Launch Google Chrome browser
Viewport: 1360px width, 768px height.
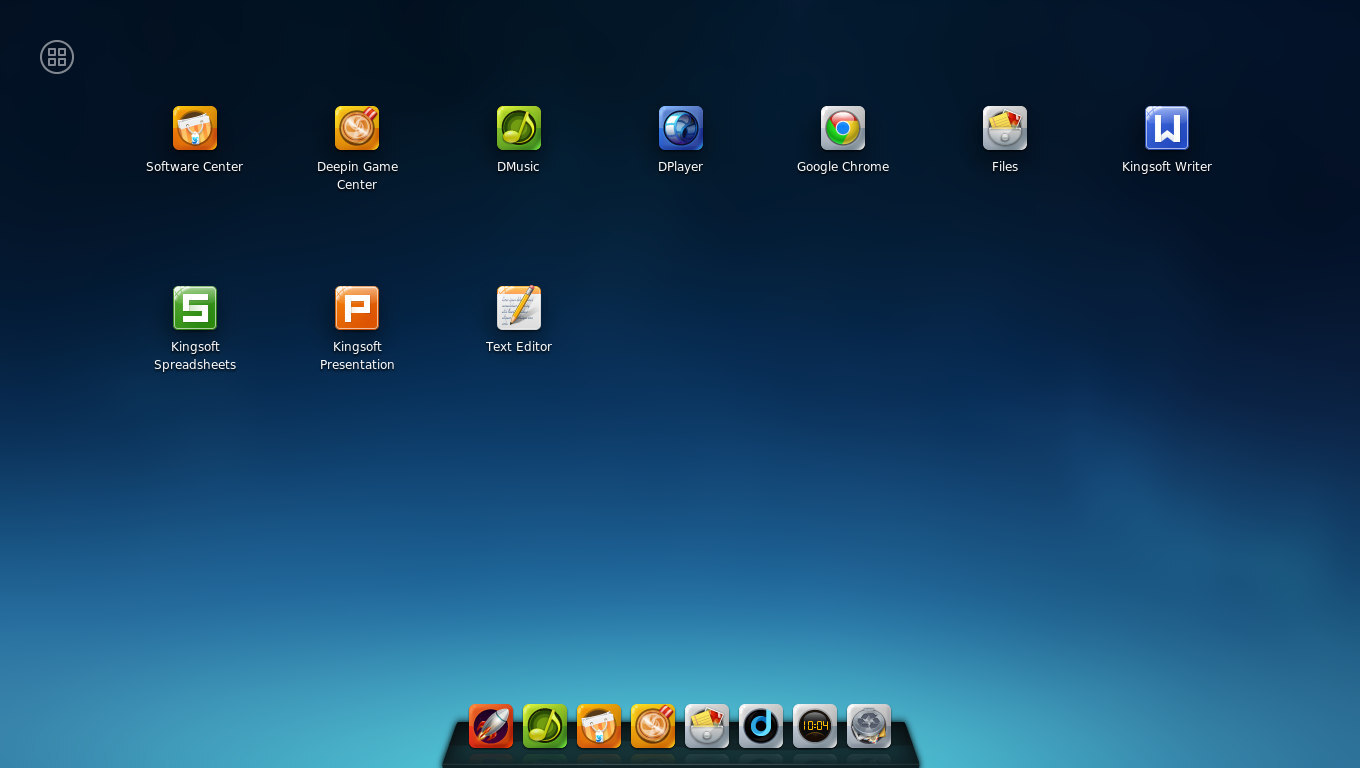tap(842, 128)
